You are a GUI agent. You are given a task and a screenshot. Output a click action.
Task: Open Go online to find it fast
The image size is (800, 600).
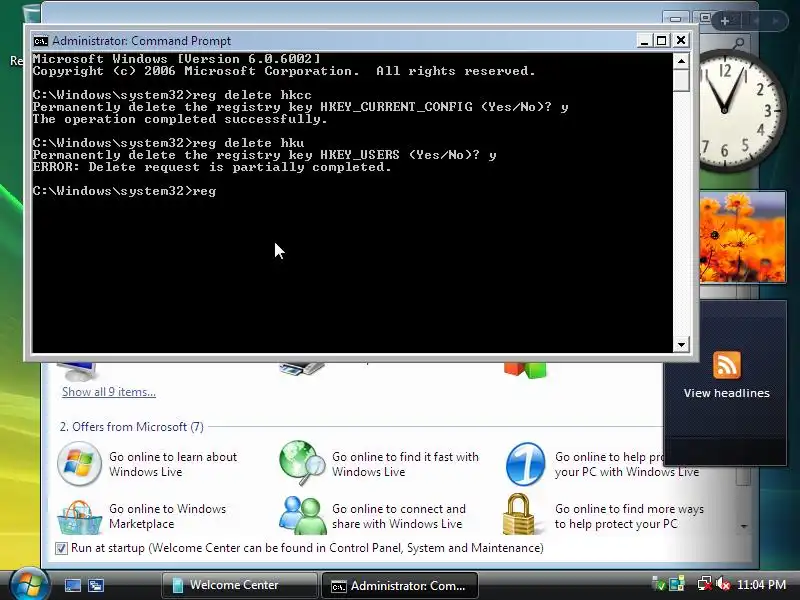pyautogui.click(x=405, y=464)
